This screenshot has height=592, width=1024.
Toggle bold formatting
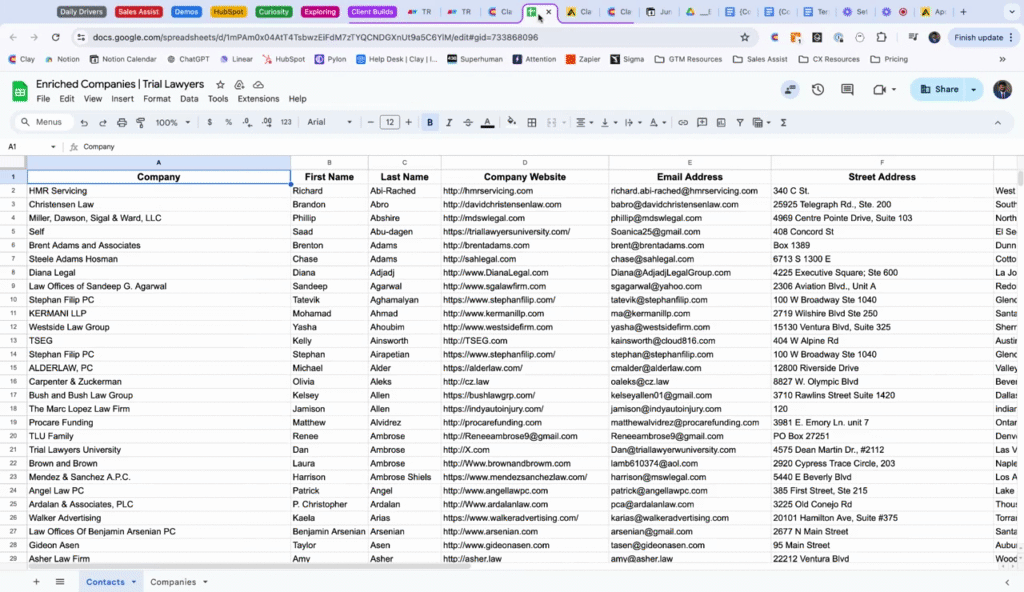[430, 122]
